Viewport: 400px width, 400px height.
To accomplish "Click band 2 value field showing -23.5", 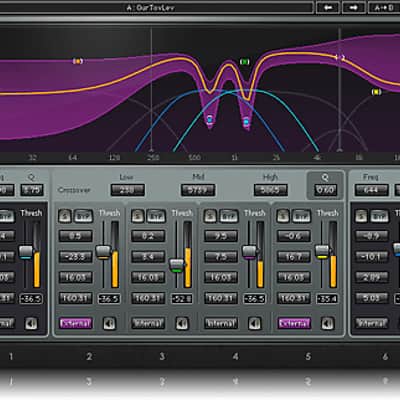I will tap(76, 257).
